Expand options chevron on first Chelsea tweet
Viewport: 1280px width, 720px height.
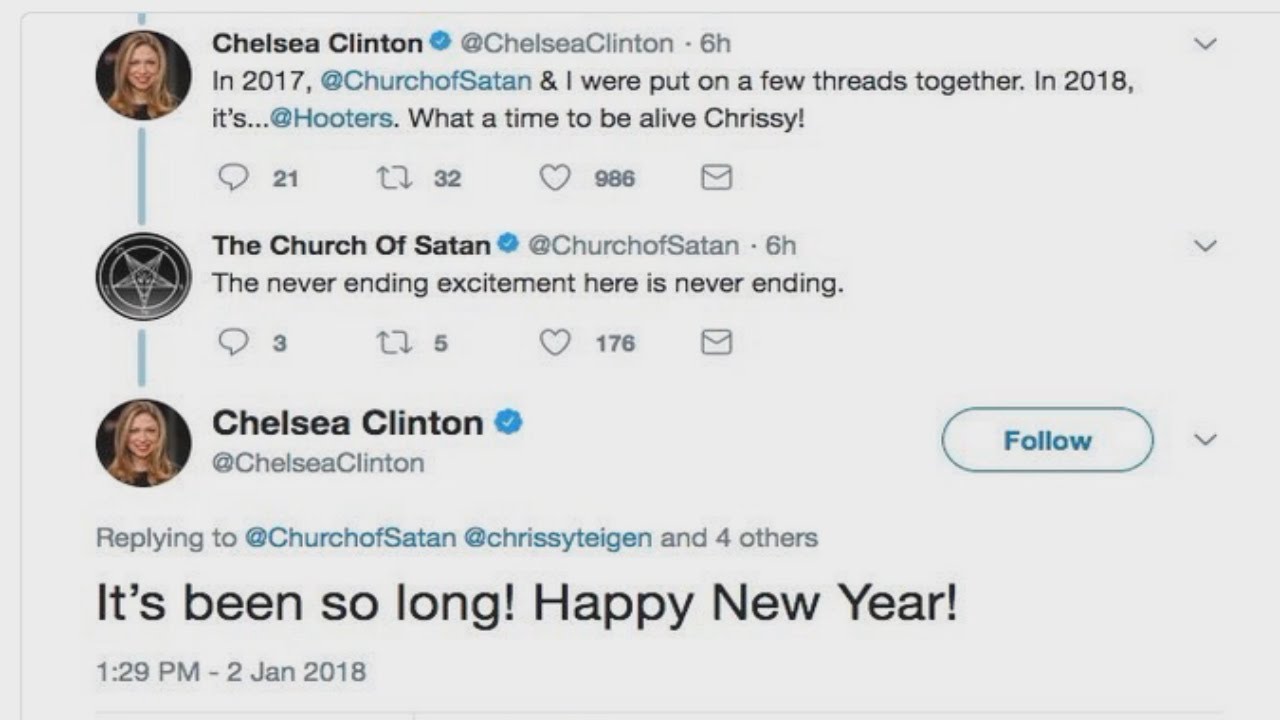pos(1206,44)
